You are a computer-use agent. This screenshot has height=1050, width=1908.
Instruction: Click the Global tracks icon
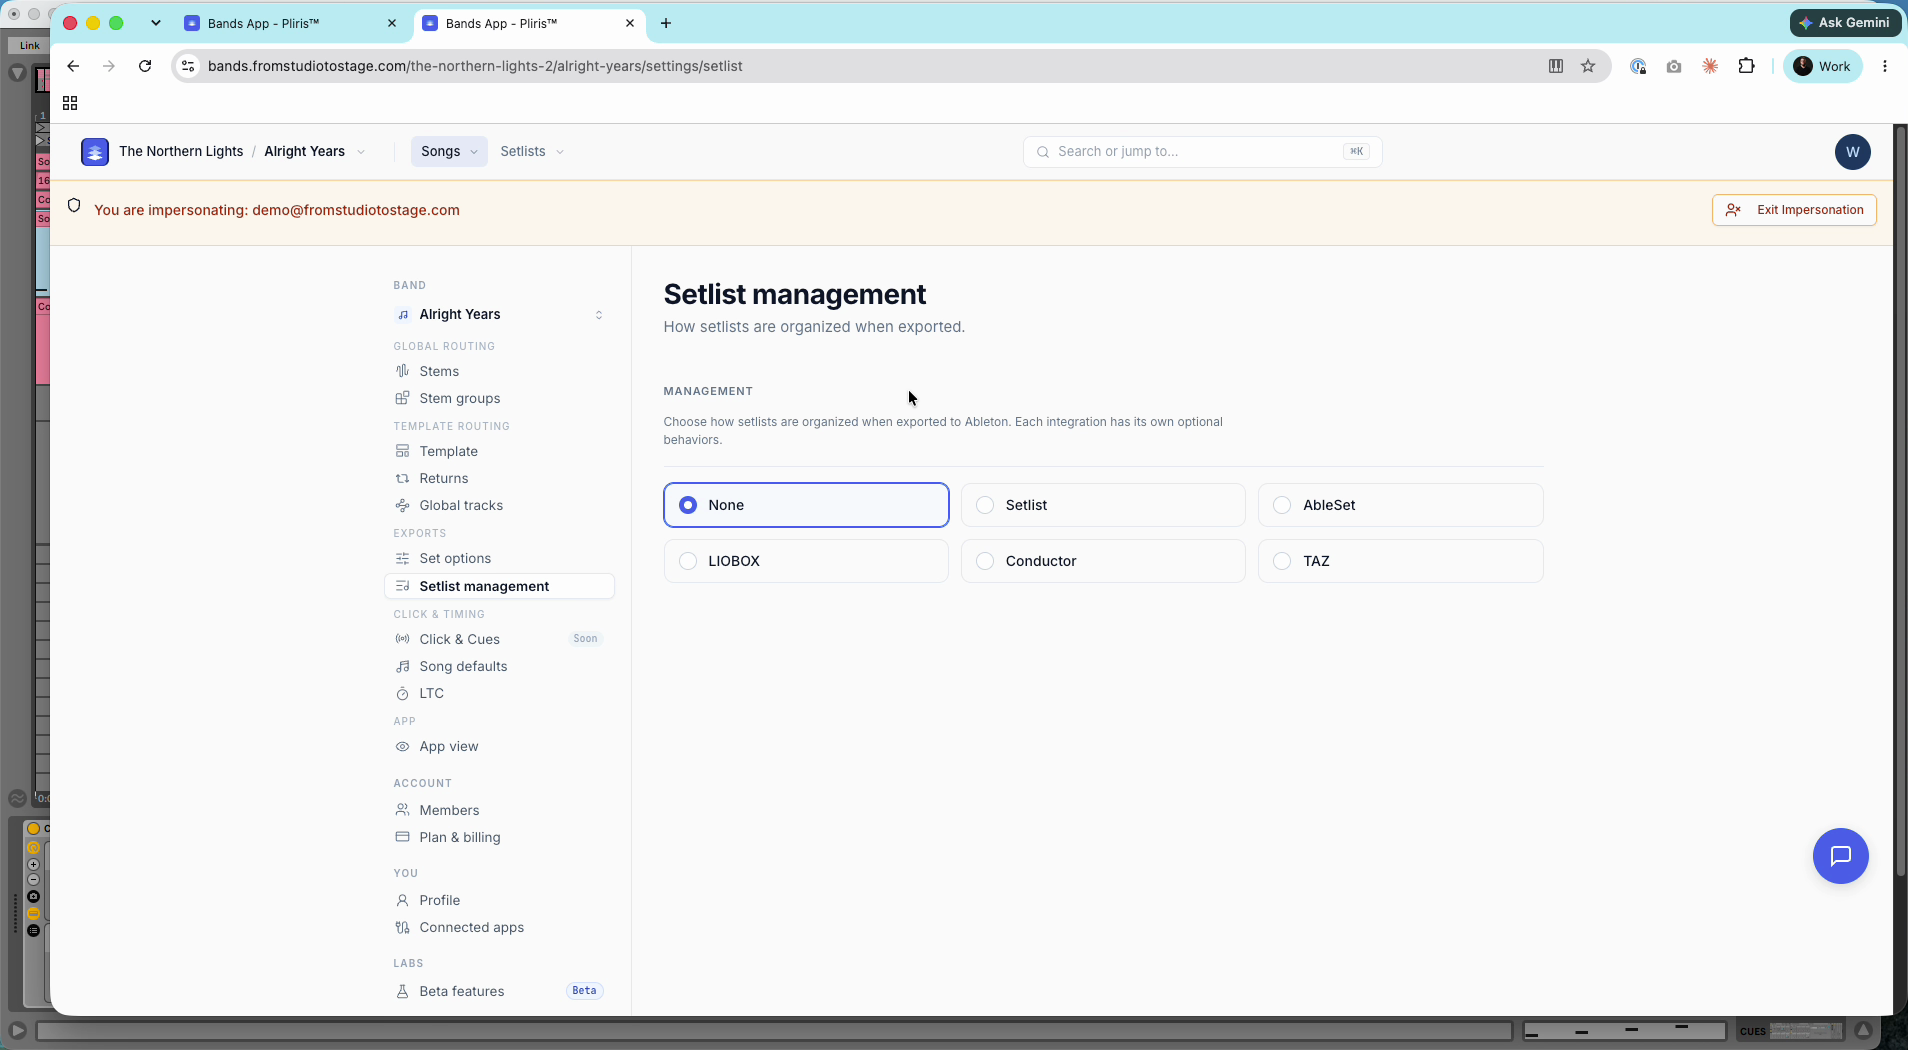point(402,505)
